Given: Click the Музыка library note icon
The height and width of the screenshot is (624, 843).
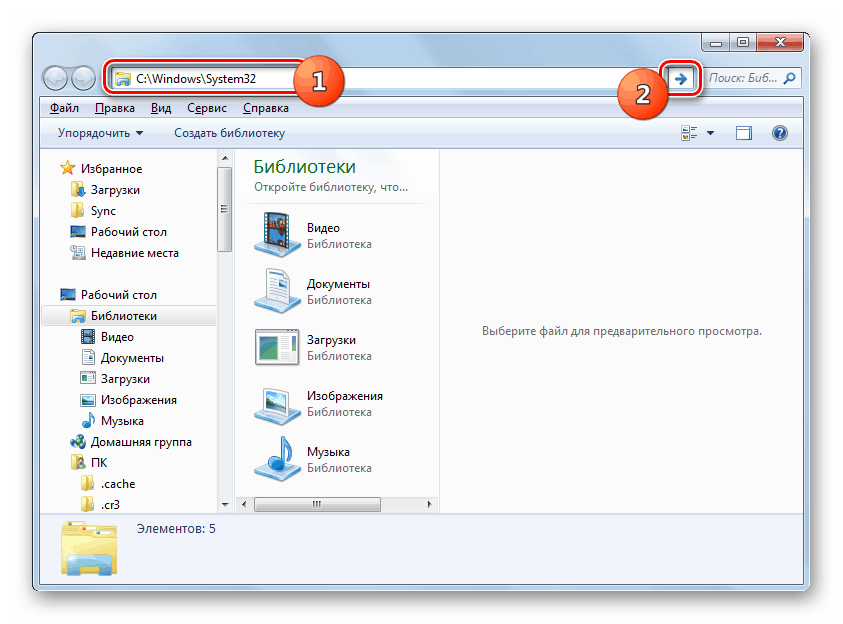Looking at the screenshot, I should (x=277, y=458).
